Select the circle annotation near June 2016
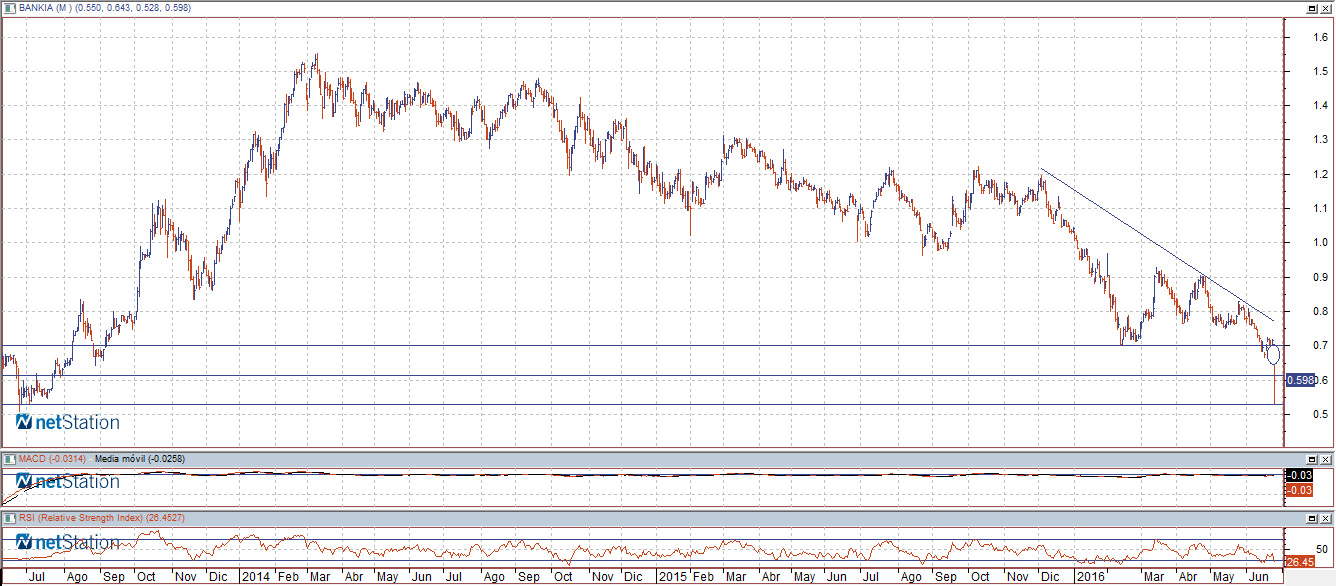The width and height of the screenshot is (1336, 586). click(1273, 354)
